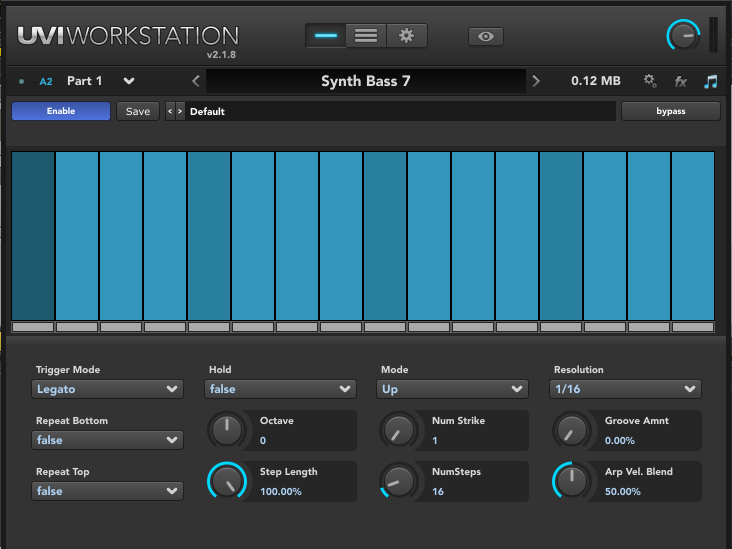Click the first step velocity bar
Image resolution: width=732 pixels, height=549 pixels.
coord(33,236)
